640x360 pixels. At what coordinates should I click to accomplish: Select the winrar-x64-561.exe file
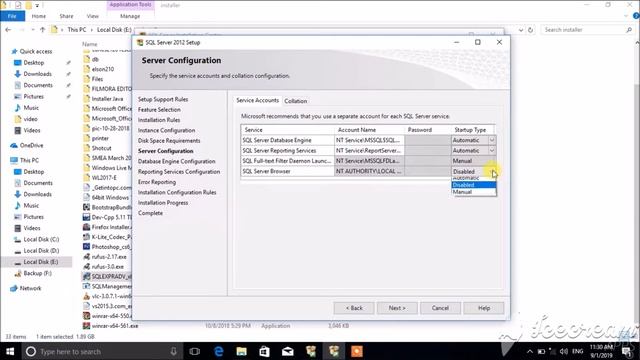tap(115, 326)
